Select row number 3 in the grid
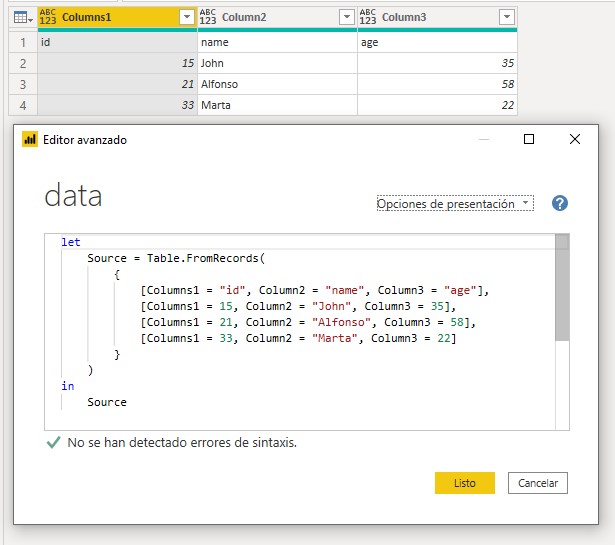Screen dimensions: 615x545 23,84
